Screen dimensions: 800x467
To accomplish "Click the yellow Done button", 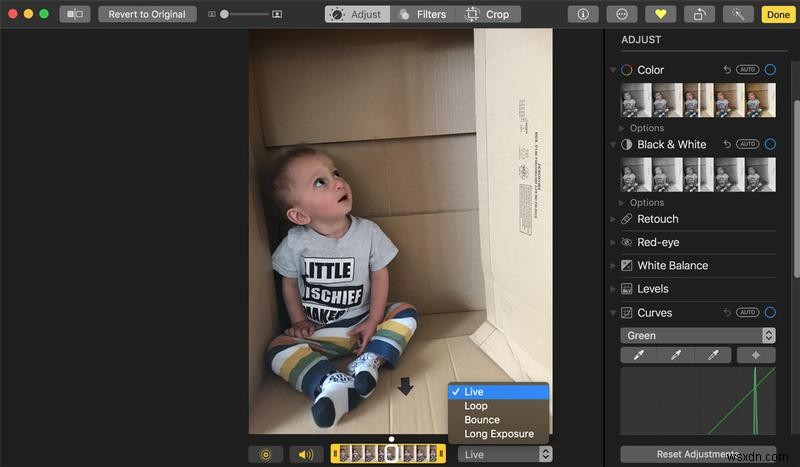I will coord(778,14).
